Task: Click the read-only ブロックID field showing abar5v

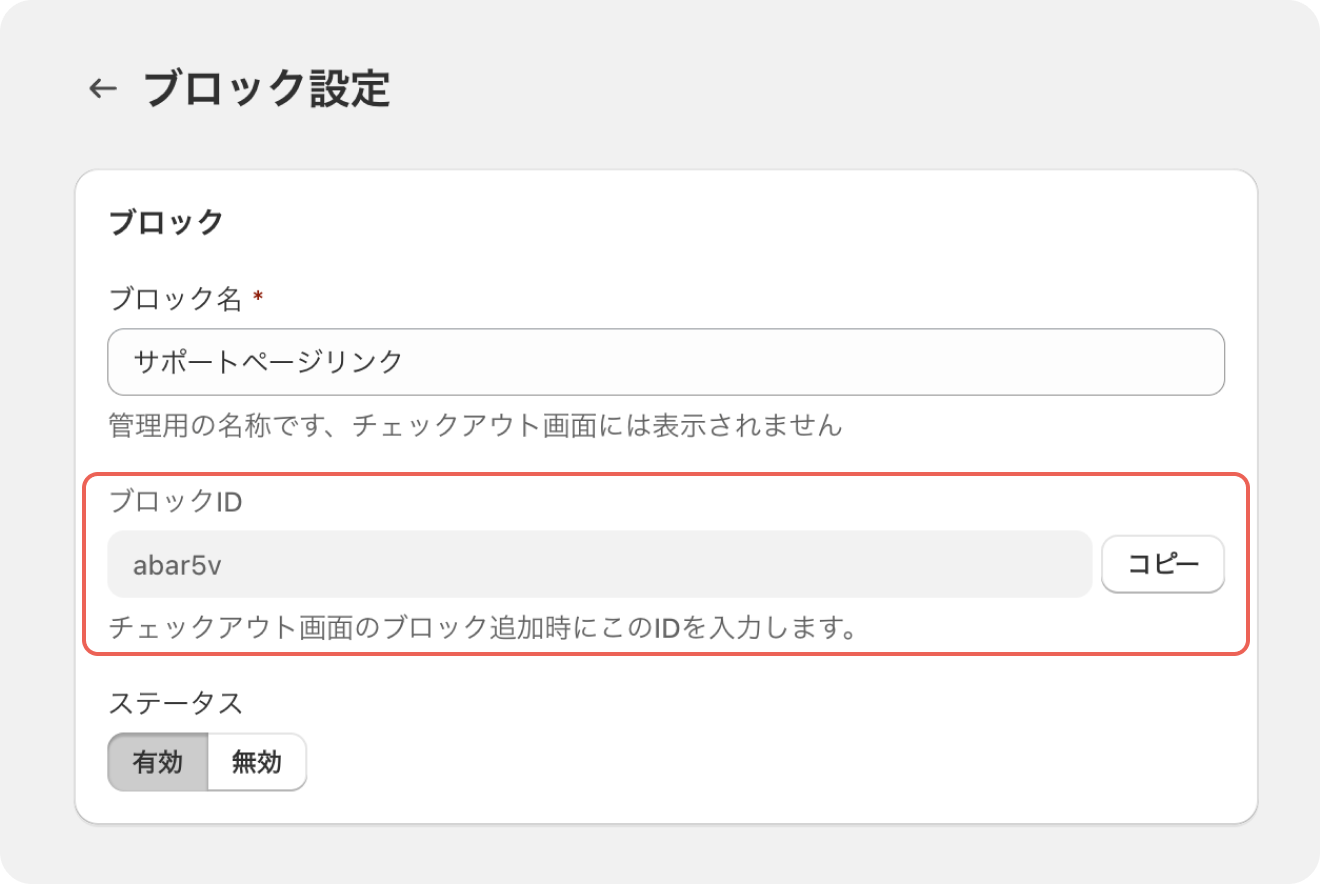Action: (599, 564)
